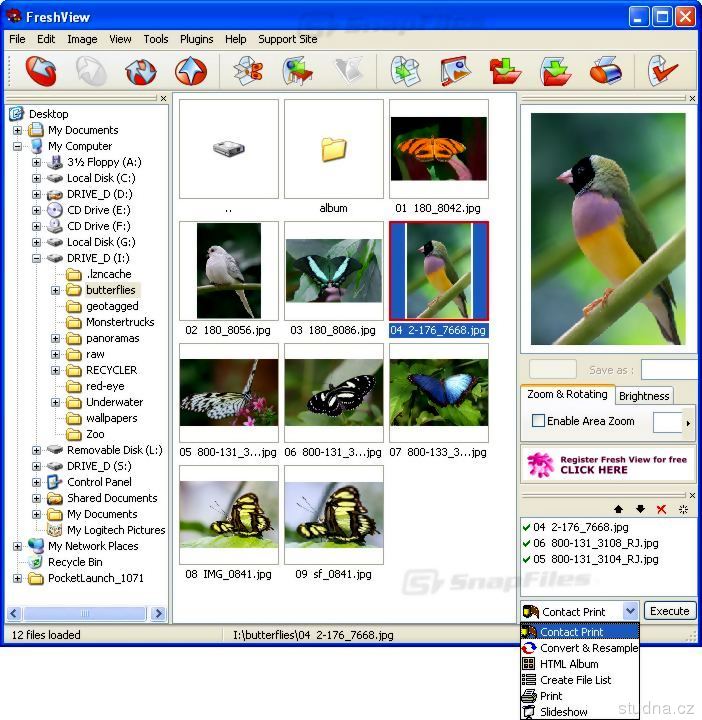
Task: Open the Contact Print dropdown arrow
Action: 629,611
